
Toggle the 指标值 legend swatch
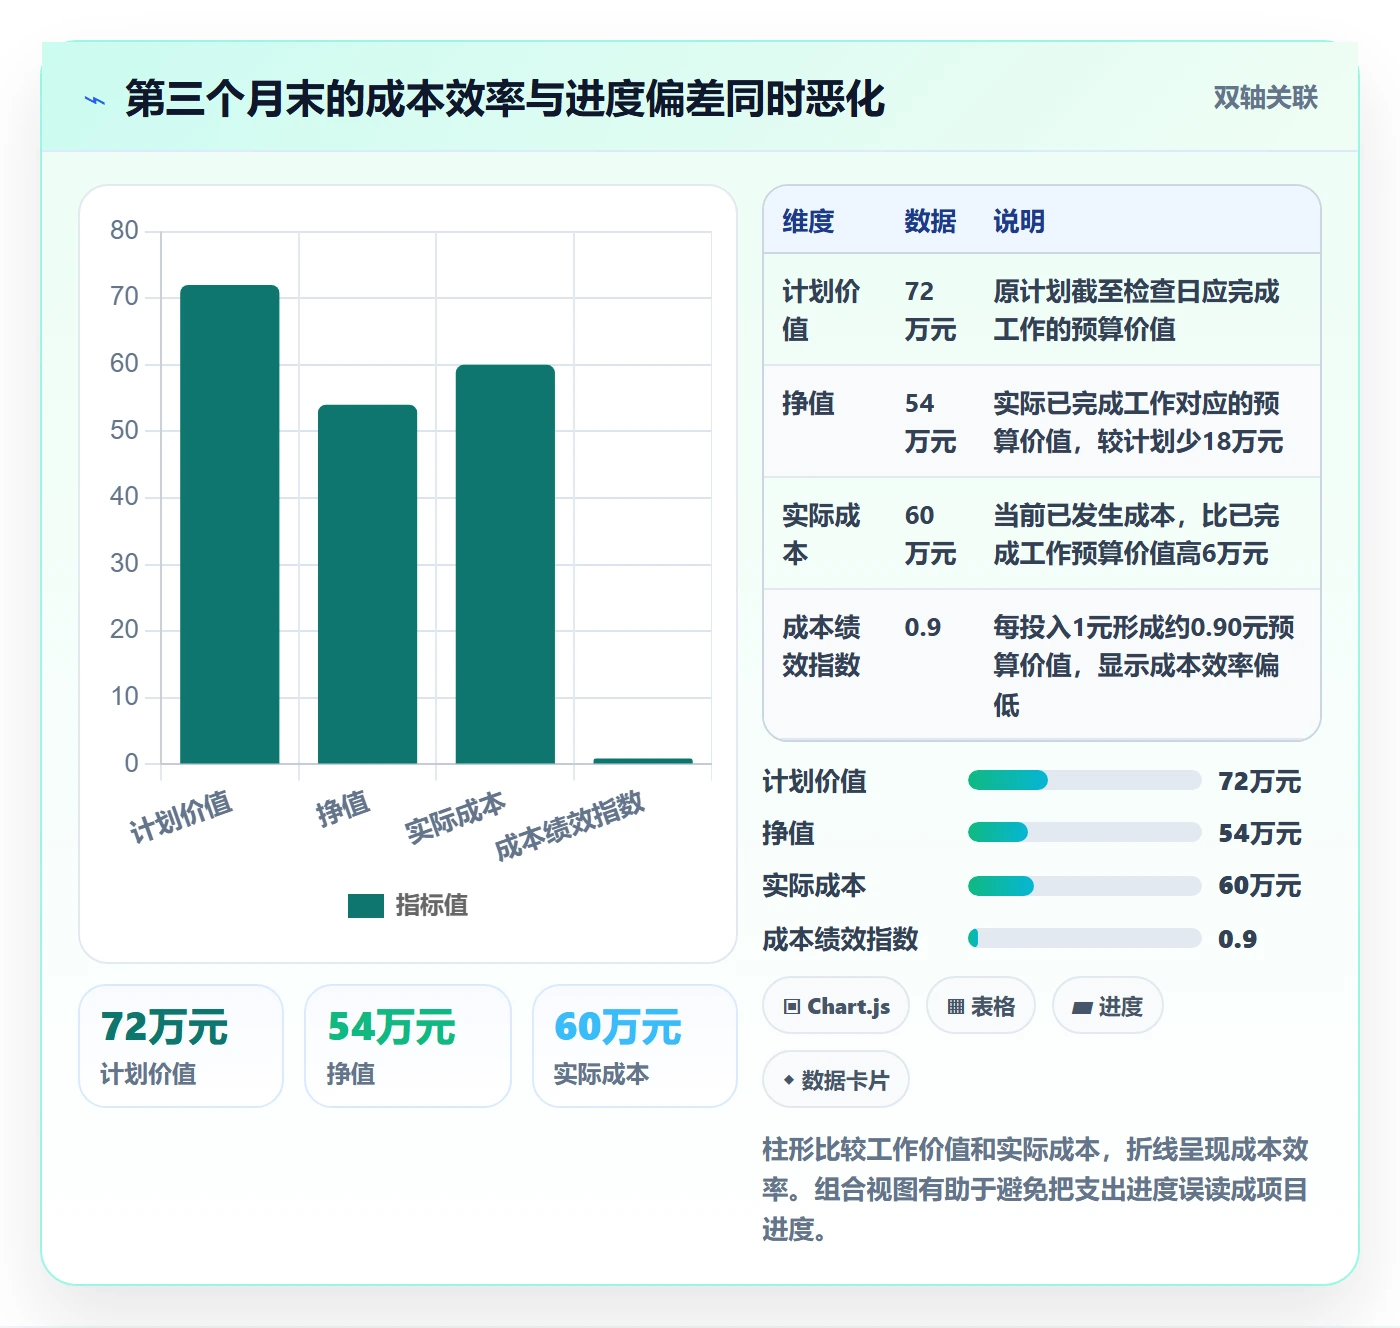coord(366,905)
